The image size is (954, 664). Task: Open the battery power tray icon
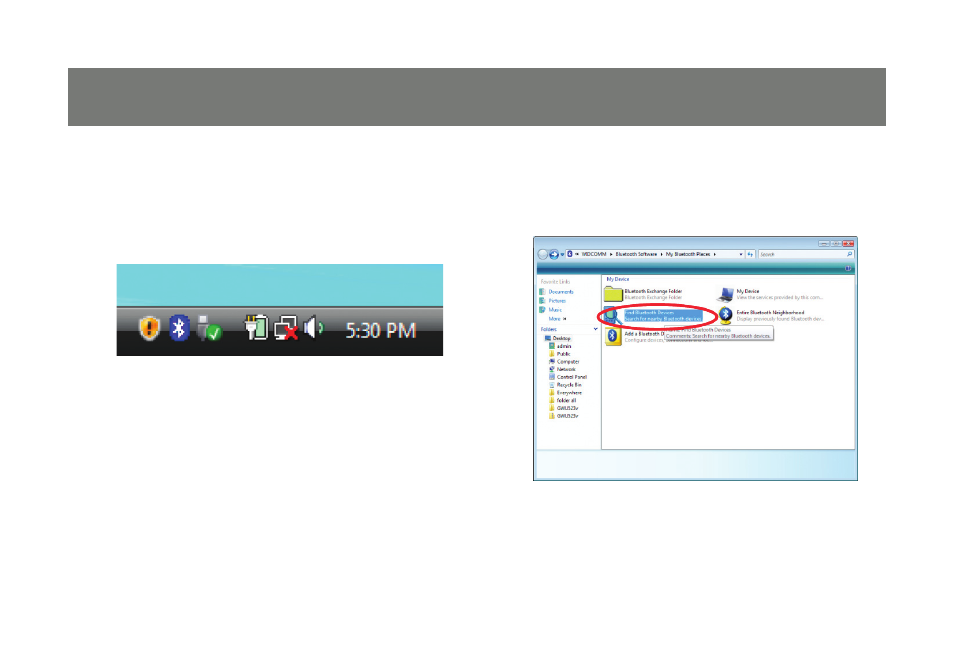(x=257, y=327)
